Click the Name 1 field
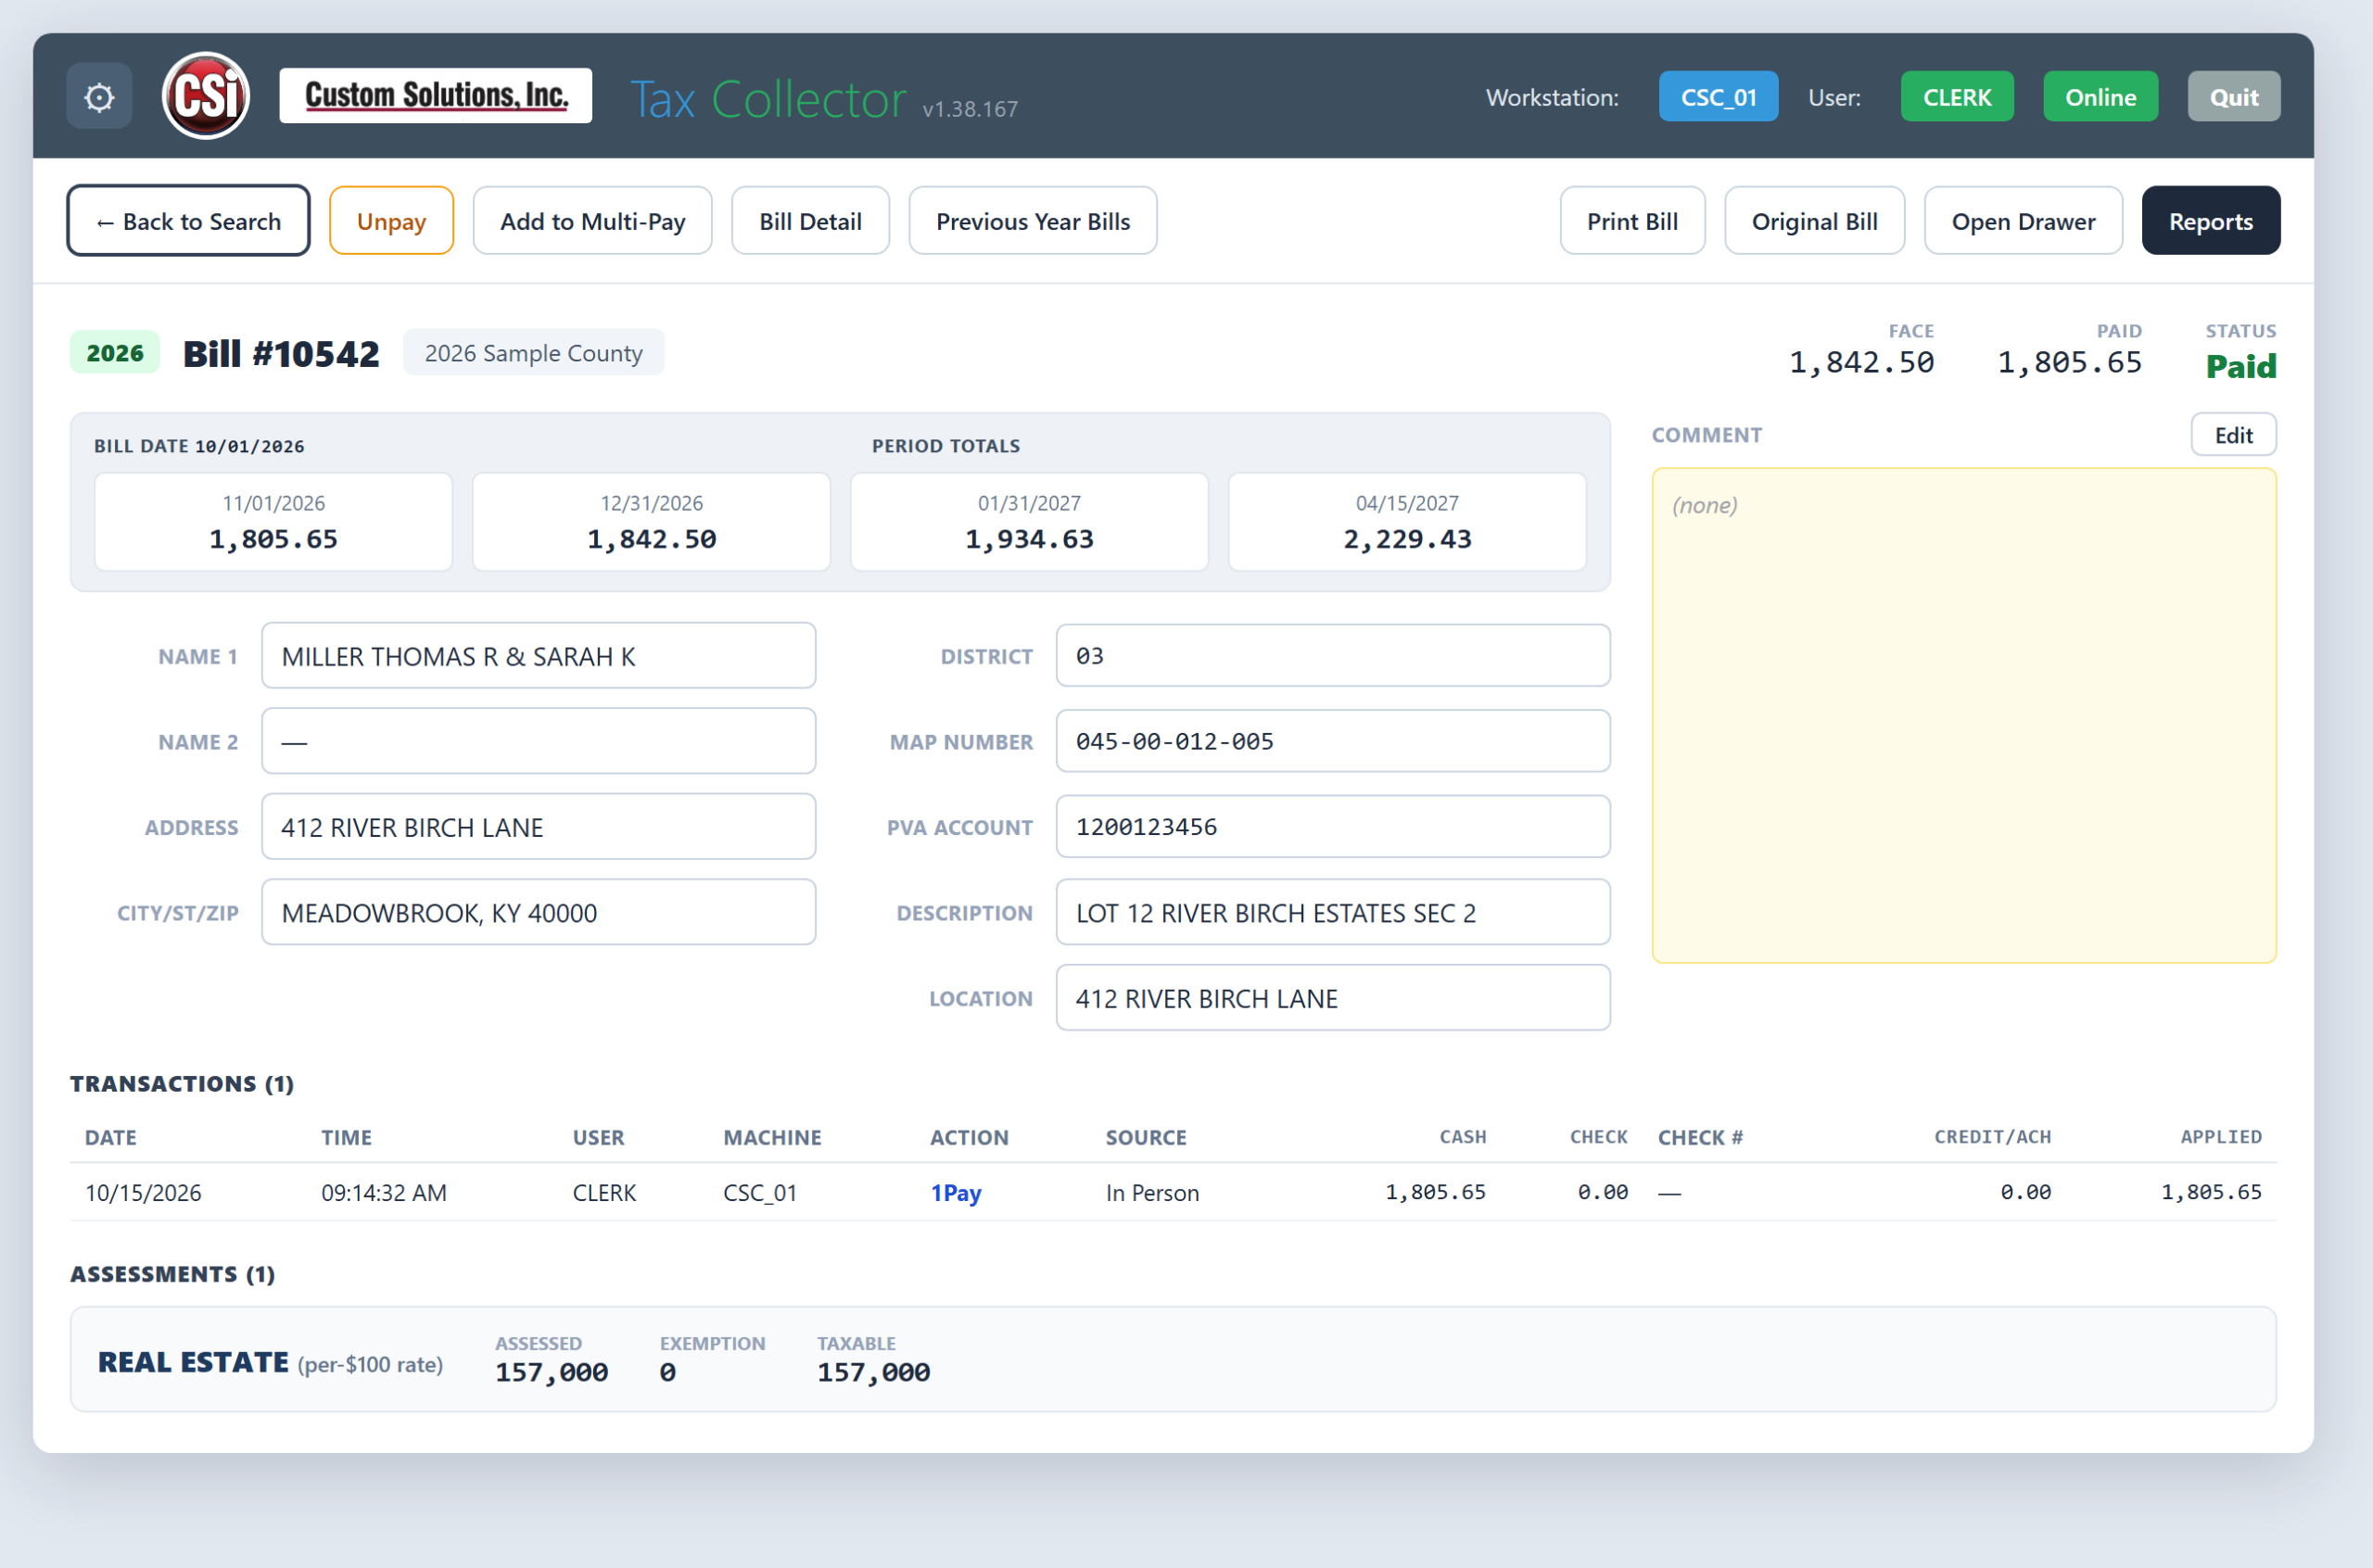 tap(539, 656)
